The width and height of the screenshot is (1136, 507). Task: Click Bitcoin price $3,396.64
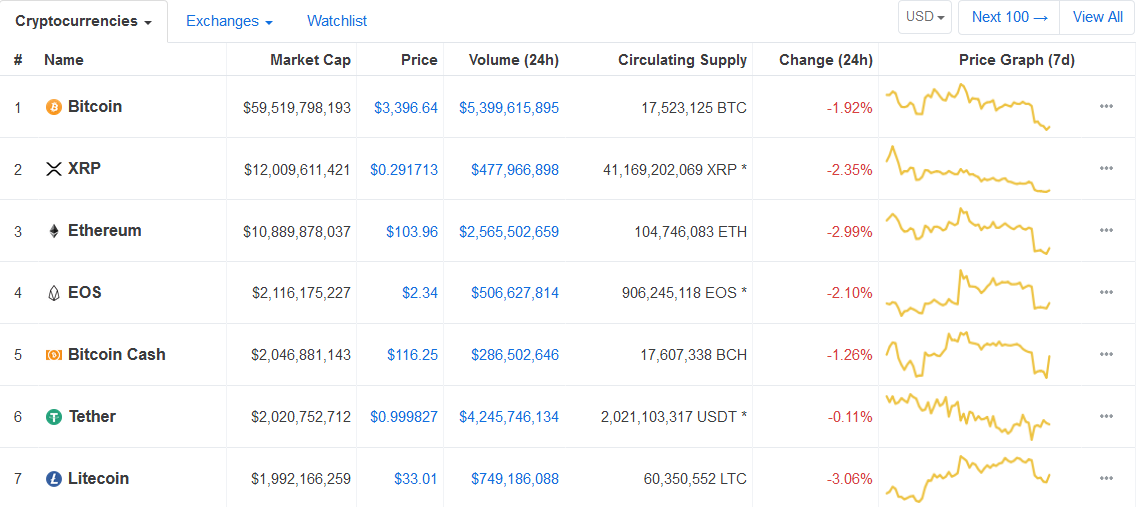[406, 108]
